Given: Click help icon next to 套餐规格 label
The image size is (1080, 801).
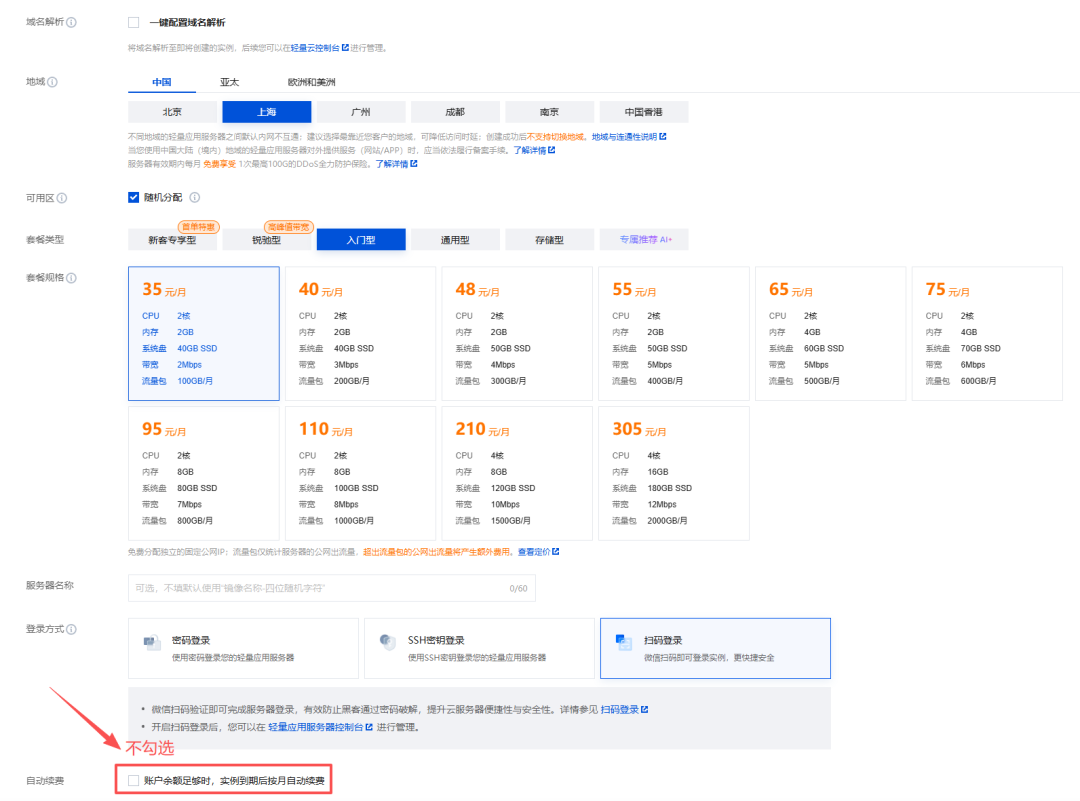Looking at the screenshot, I should (x=71, y=277).
